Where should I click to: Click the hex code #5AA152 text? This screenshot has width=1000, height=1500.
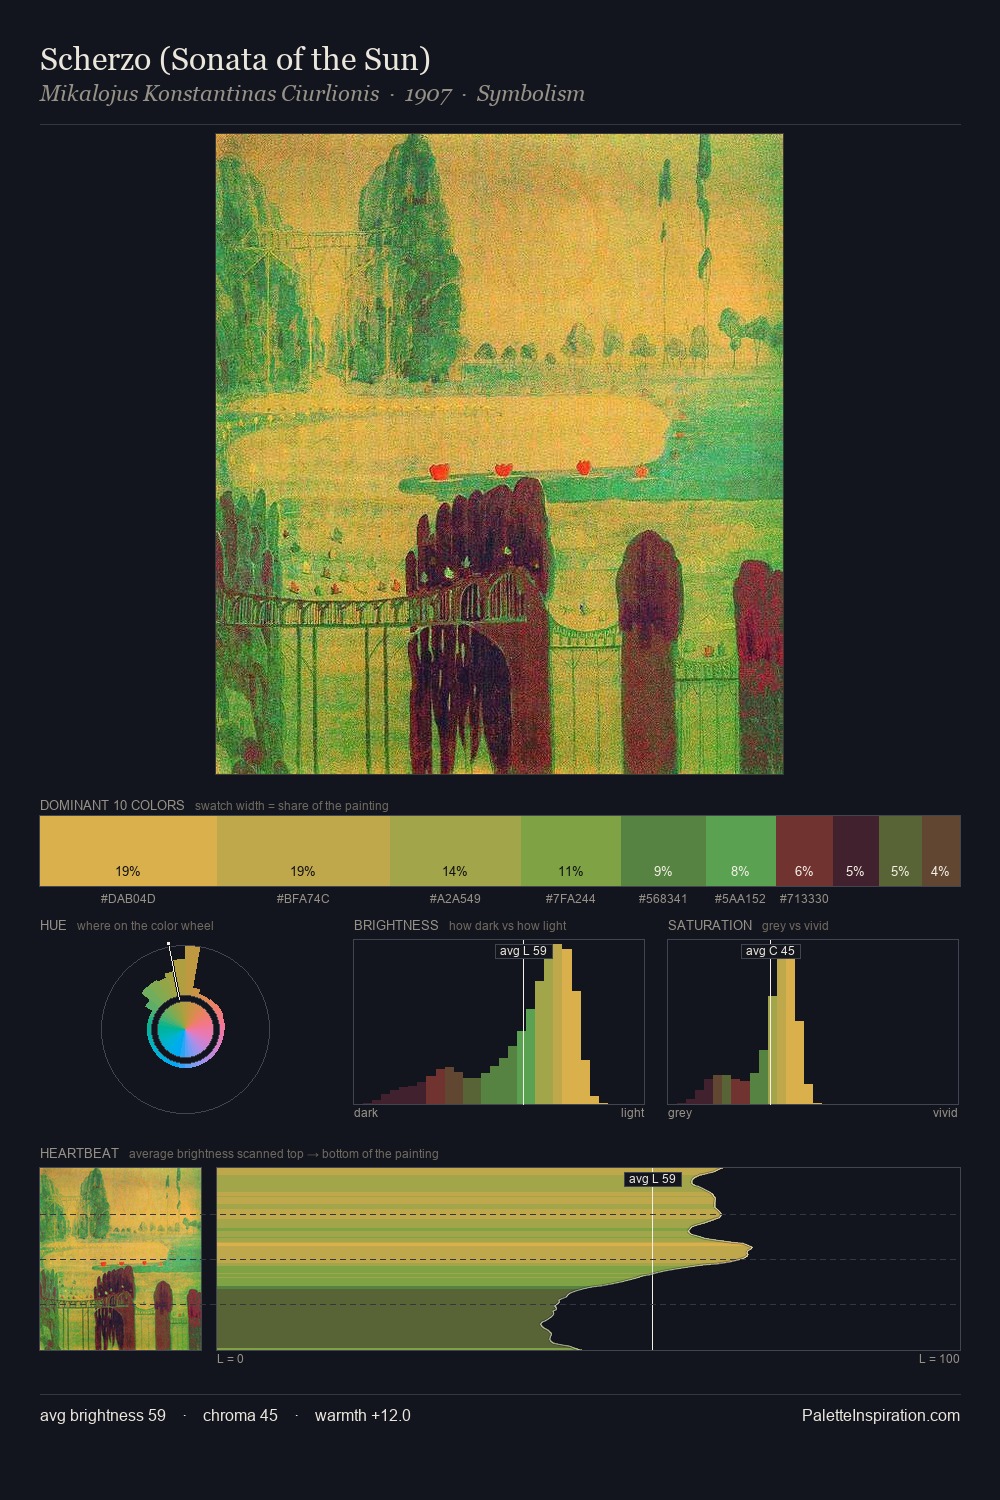tap(740, 898)
